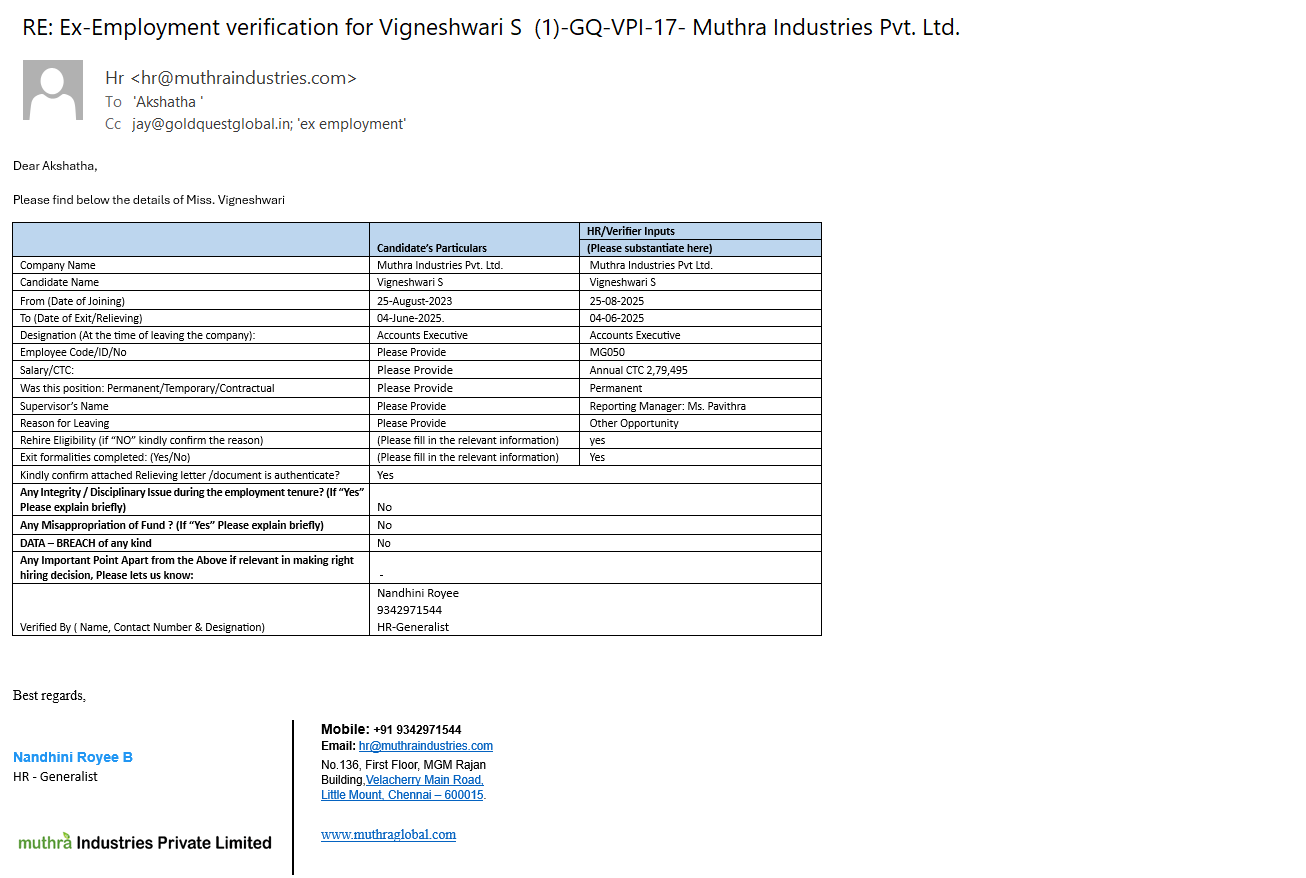Click the 'HR - Generalist' title under signature name

(x=55, y=777)
